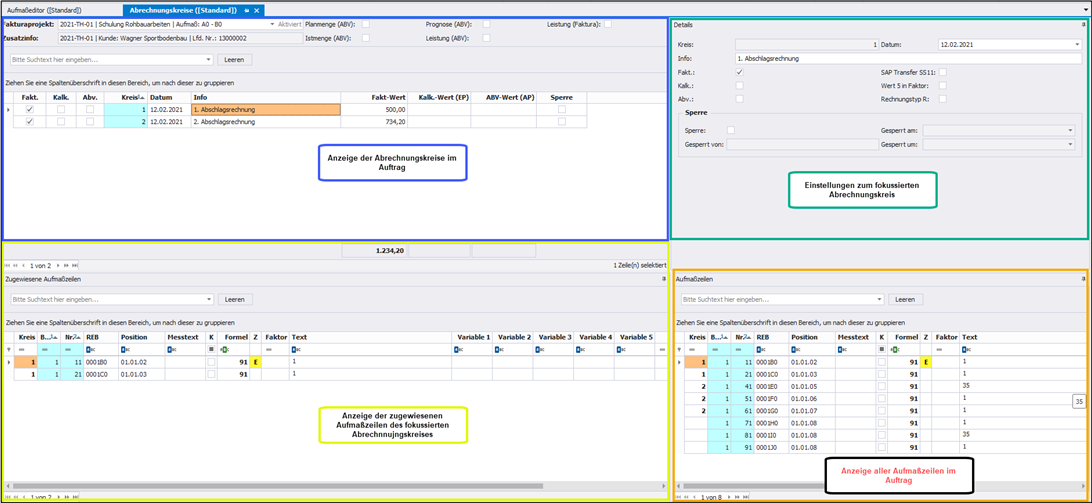
Task: Pin the Abrechnungskreise tab
Action: (x=247, y=10)
